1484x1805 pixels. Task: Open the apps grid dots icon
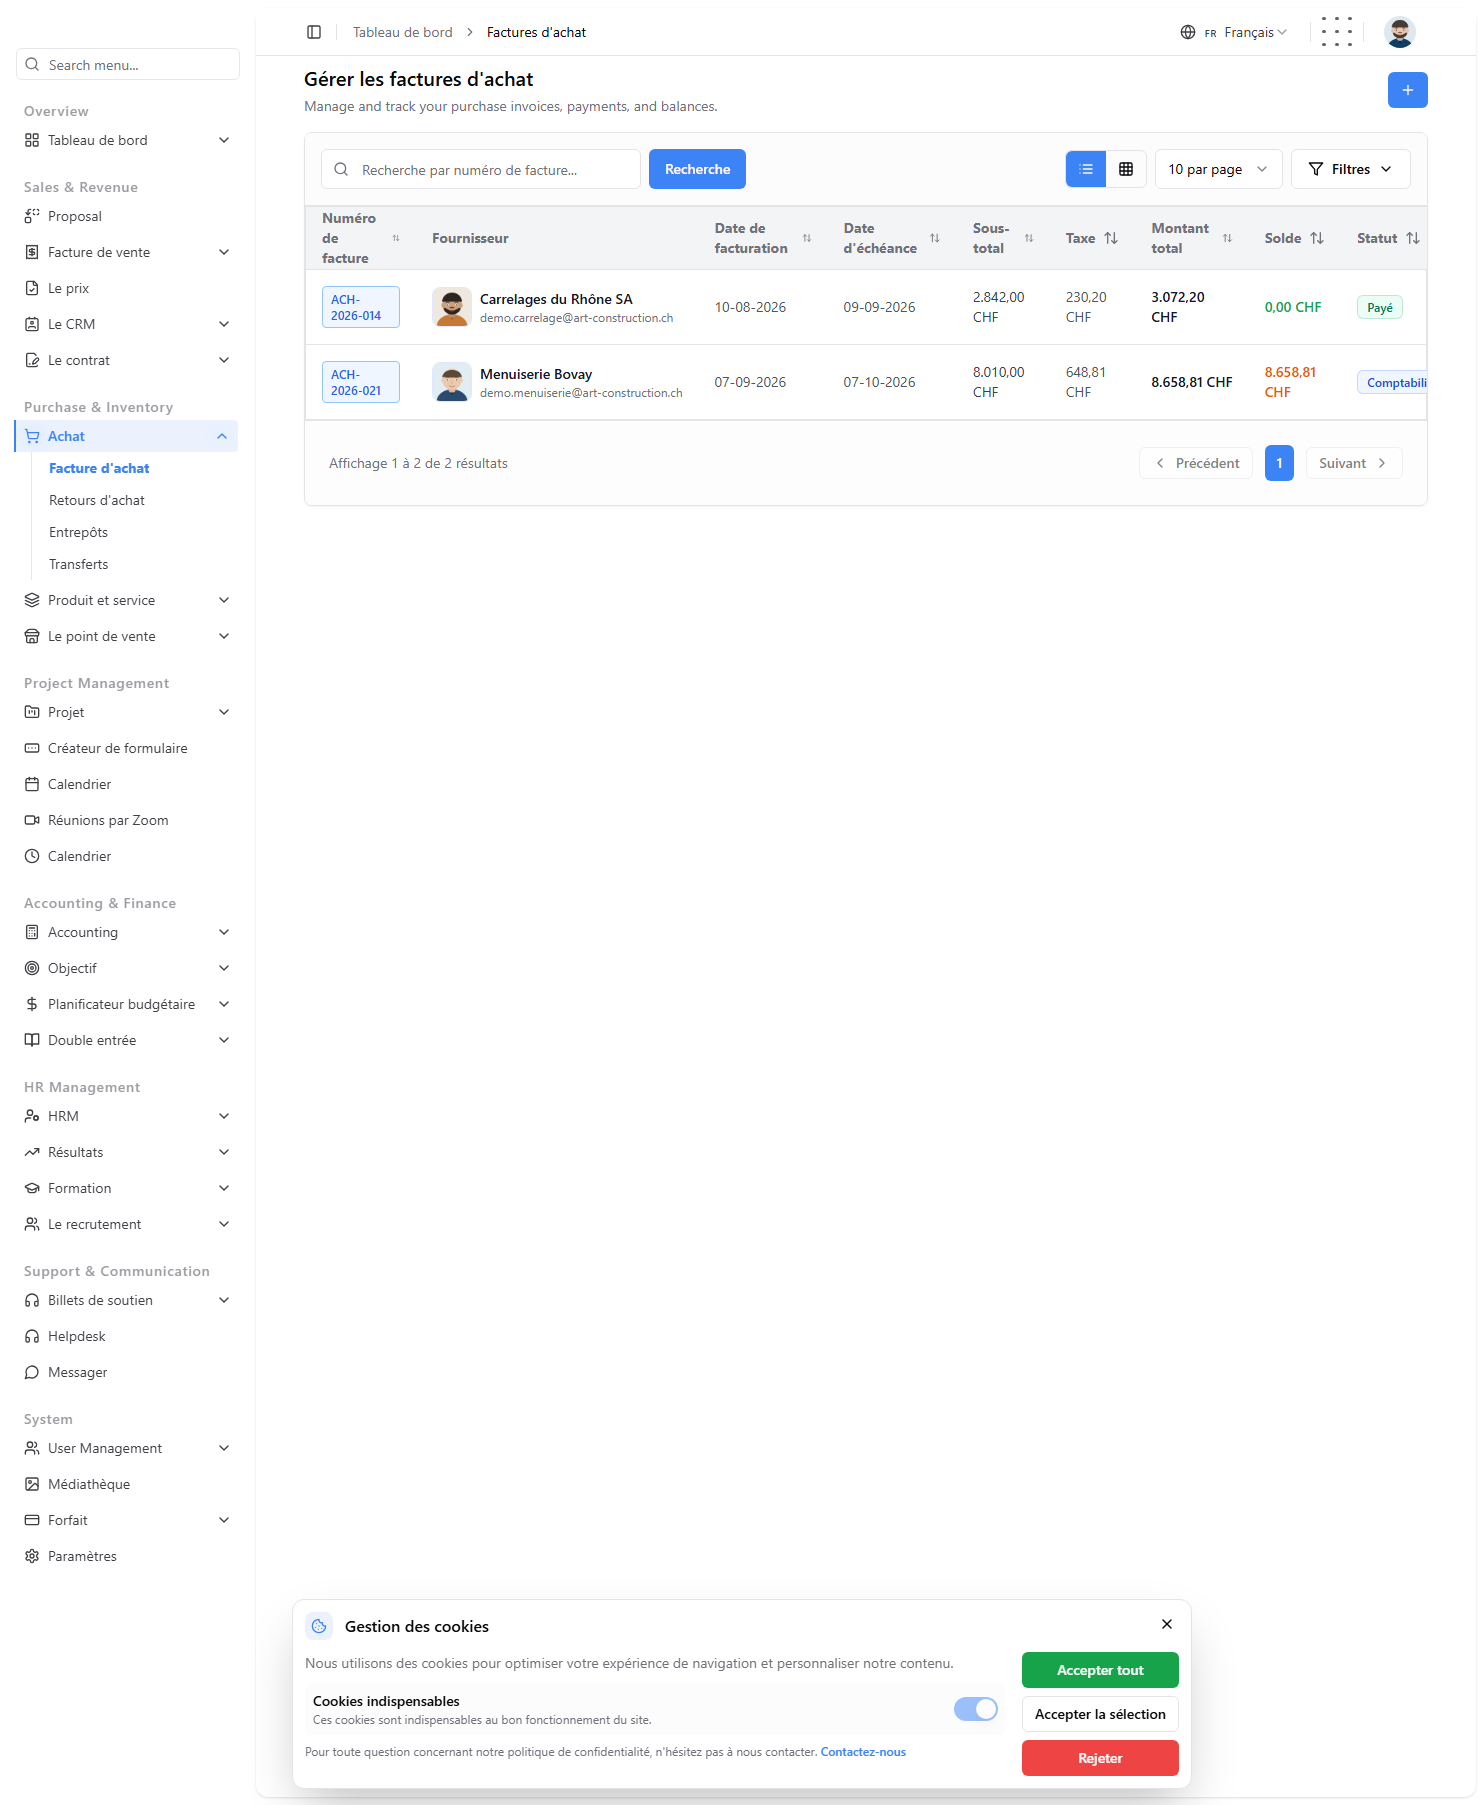point(1336,32)
